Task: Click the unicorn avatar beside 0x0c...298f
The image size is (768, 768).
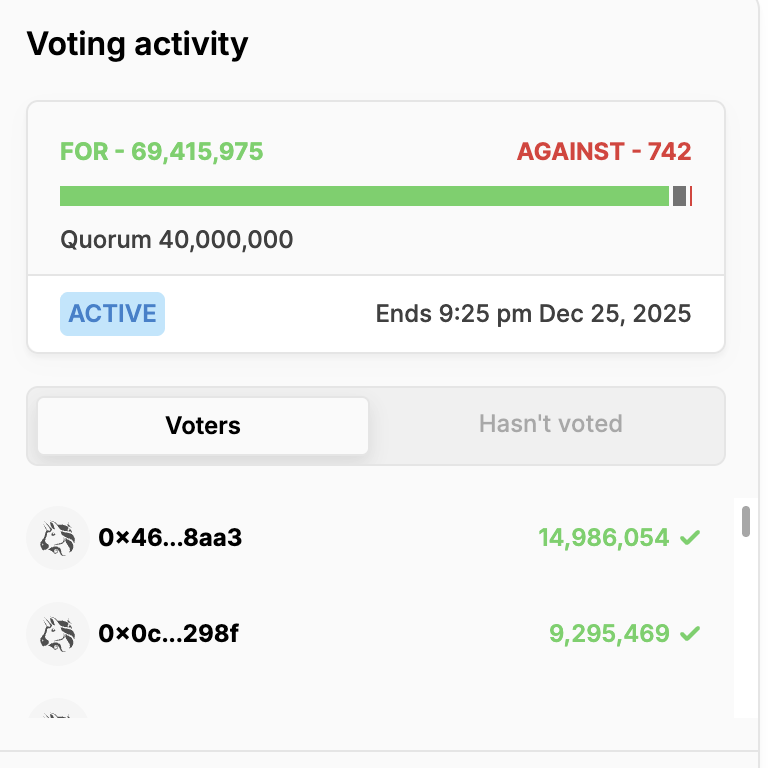Action: (58, 634)
